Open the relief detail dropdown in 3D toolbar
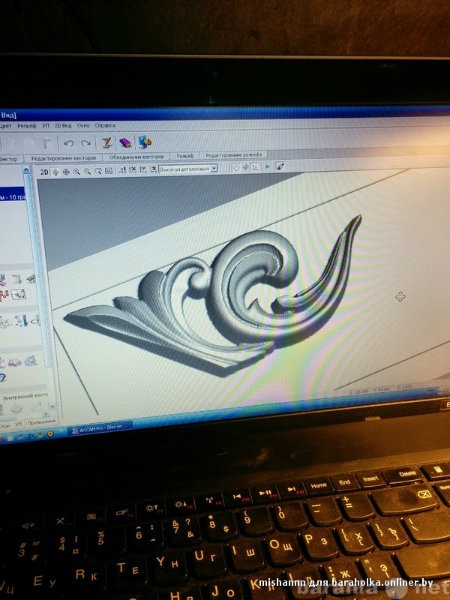 point(188,168)
